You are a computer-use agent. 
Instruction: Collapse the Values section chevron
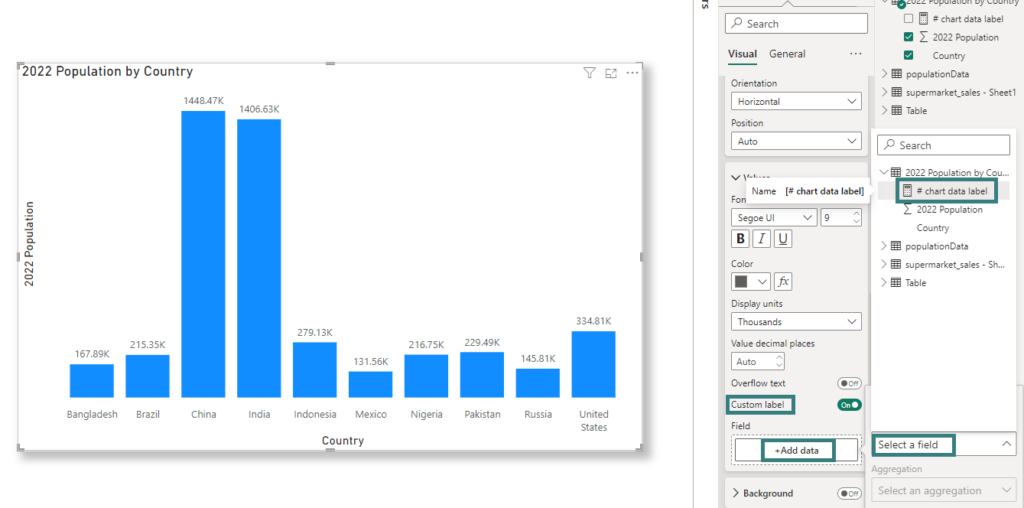(736, 178)
